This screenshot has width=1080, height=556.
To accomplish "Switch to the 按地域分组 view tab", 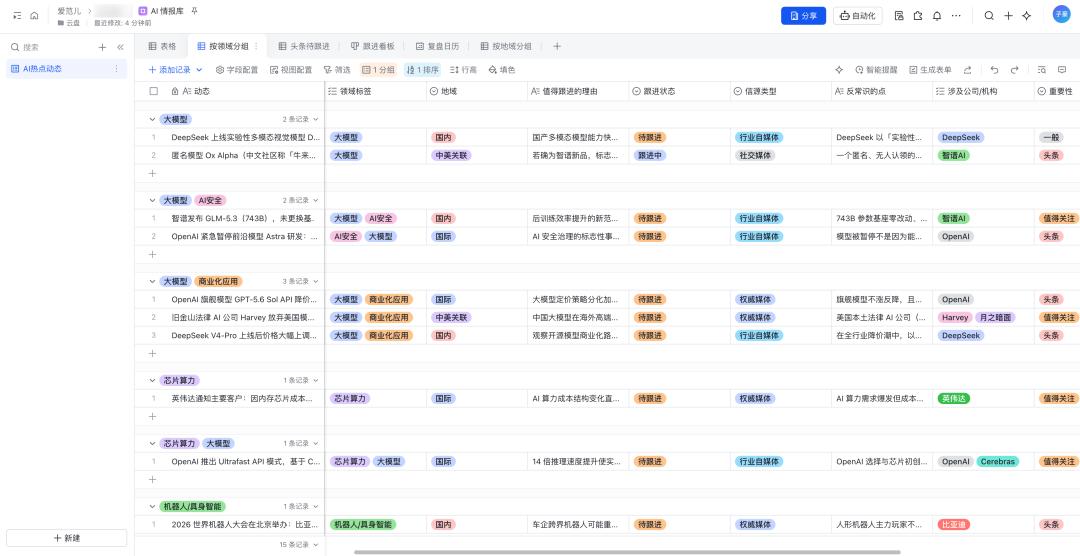I will (506, 46).
